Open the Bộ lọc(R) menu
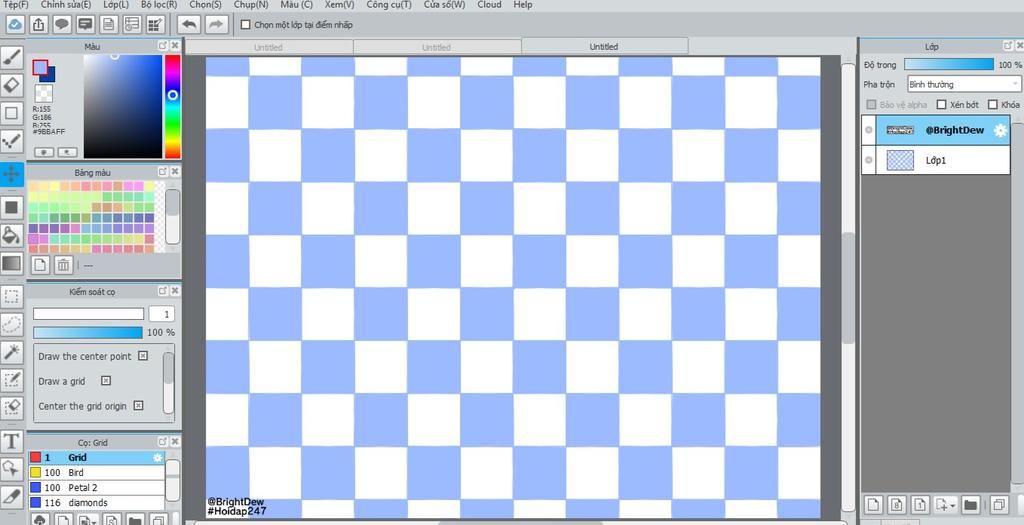The width and height of the screenshot is (1024, 525). [x=159, y=5]
